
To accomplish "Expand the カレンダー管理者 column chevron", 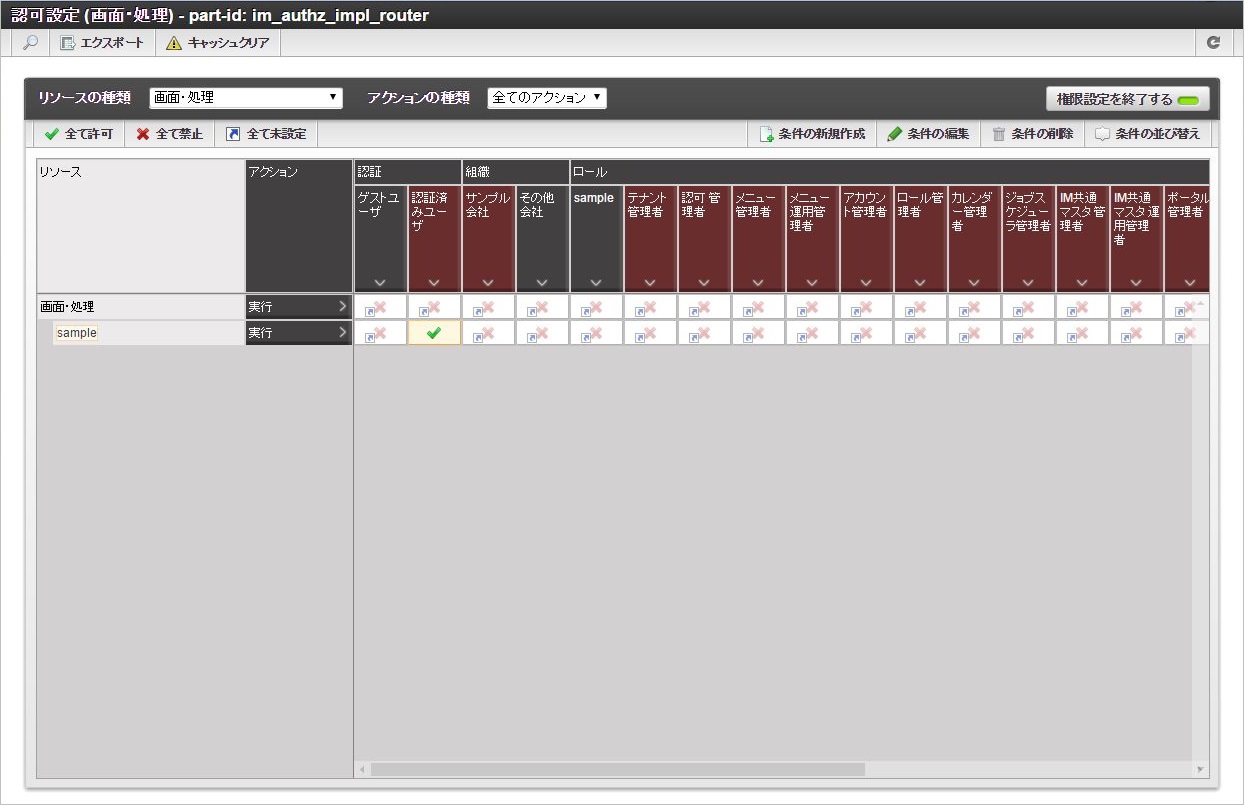I will tap(974, 283).
